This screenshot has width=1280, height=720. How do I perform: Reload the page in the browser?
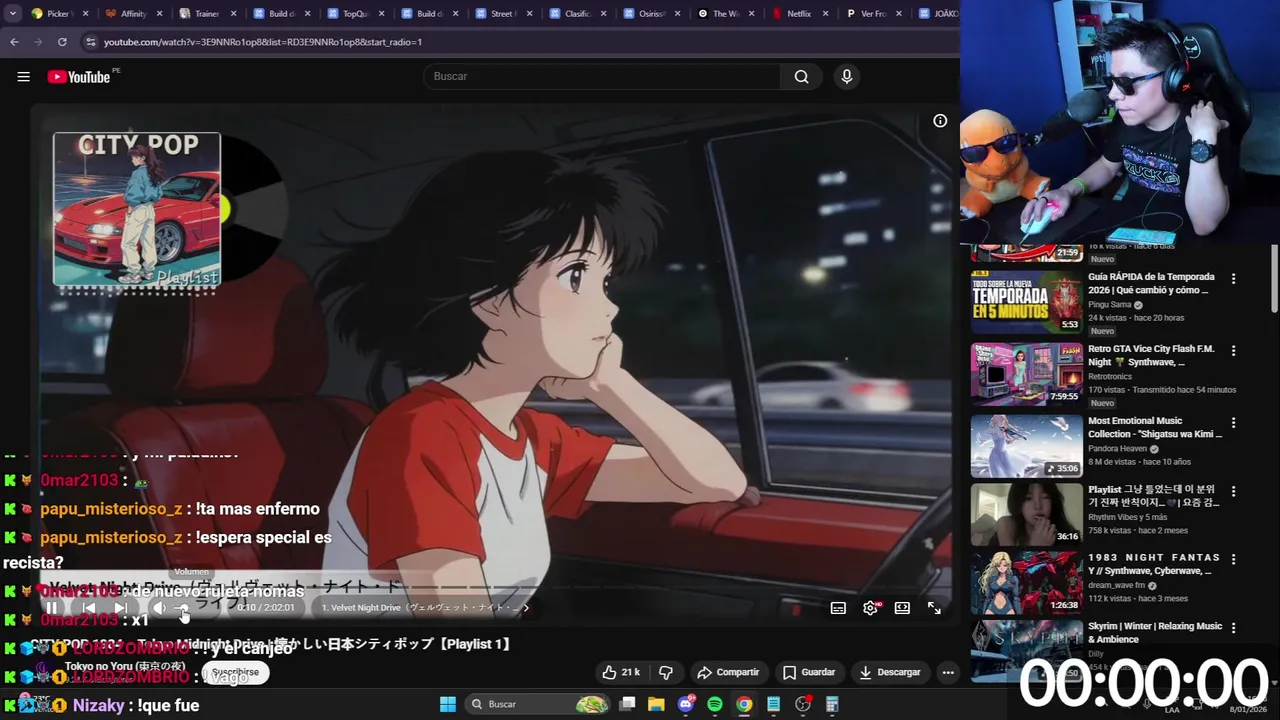coord(62,42)
